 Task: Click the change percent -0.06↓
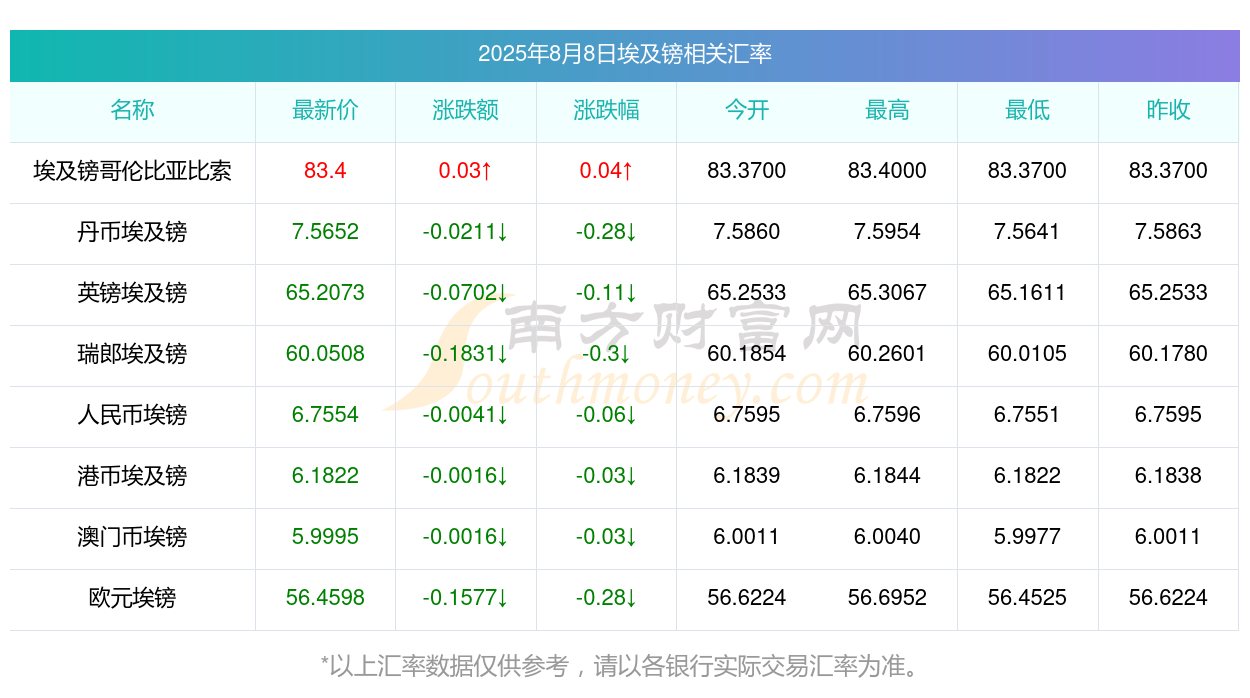point(606,415)
